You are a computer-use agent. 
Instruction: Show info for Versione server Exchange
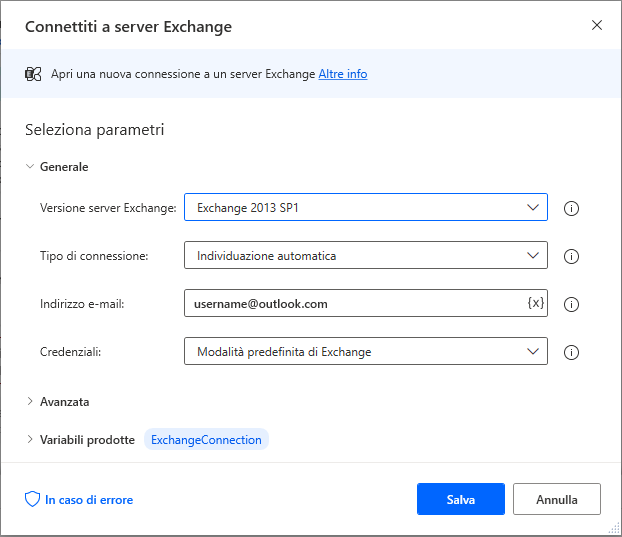click(x=571, y=208)
